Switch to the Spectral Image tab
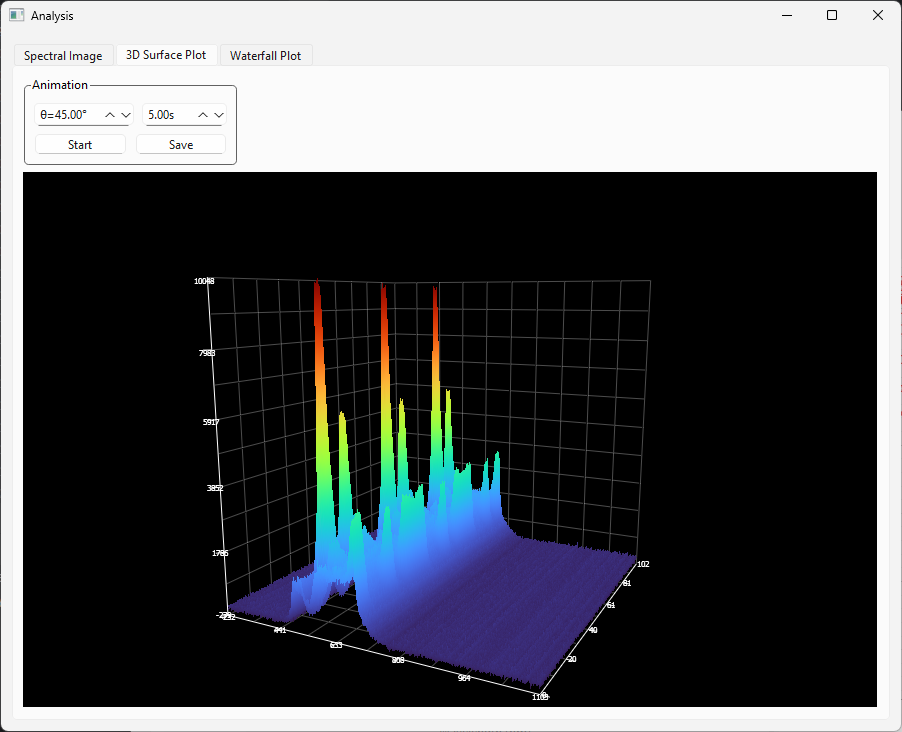The width and height of the screenshot is (902, 732). click(63, 56)
